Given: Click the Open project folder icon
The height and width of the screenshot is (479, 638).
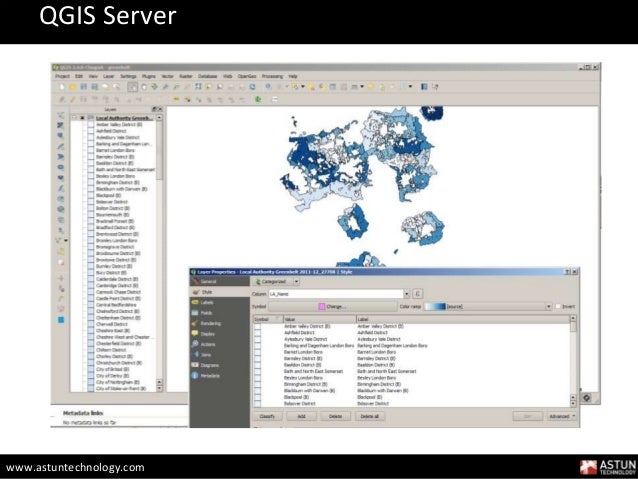Looking at the screenshot, I should pos(72,87).
